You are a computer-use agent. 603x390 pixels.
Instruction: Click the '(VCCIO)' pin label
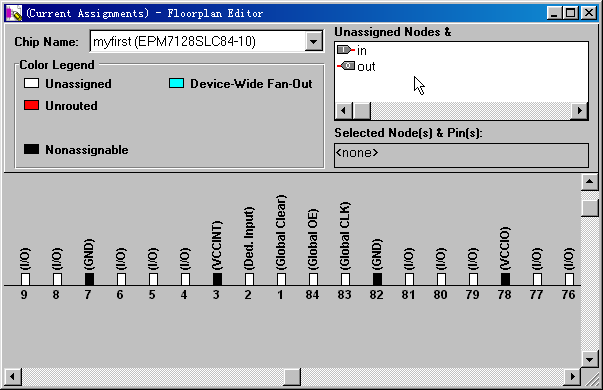[505, 248]
